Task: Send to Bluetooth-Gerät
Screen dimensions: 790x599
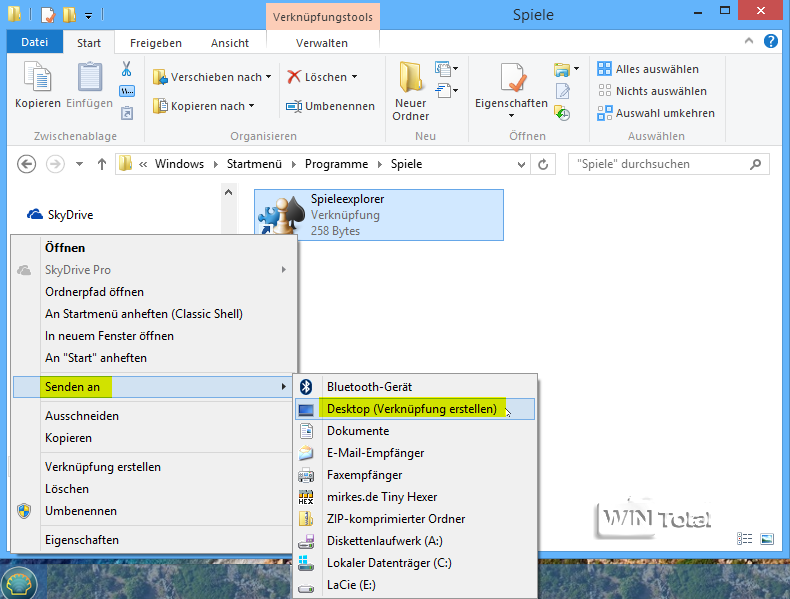Action: coord(415,387)
